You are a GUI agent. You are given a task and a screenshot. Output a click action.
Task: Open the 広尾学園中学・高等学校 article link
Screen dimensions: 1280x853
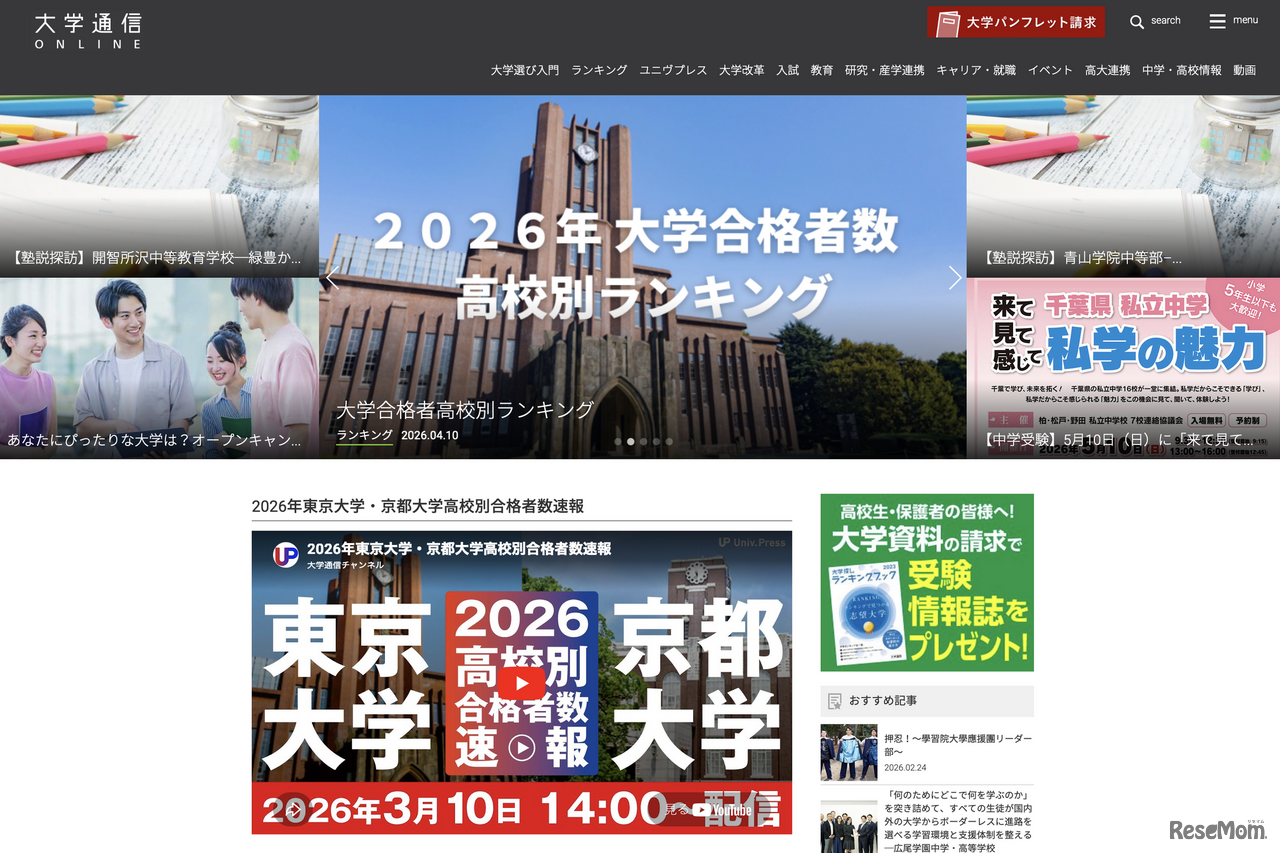(x=958, y=820)
